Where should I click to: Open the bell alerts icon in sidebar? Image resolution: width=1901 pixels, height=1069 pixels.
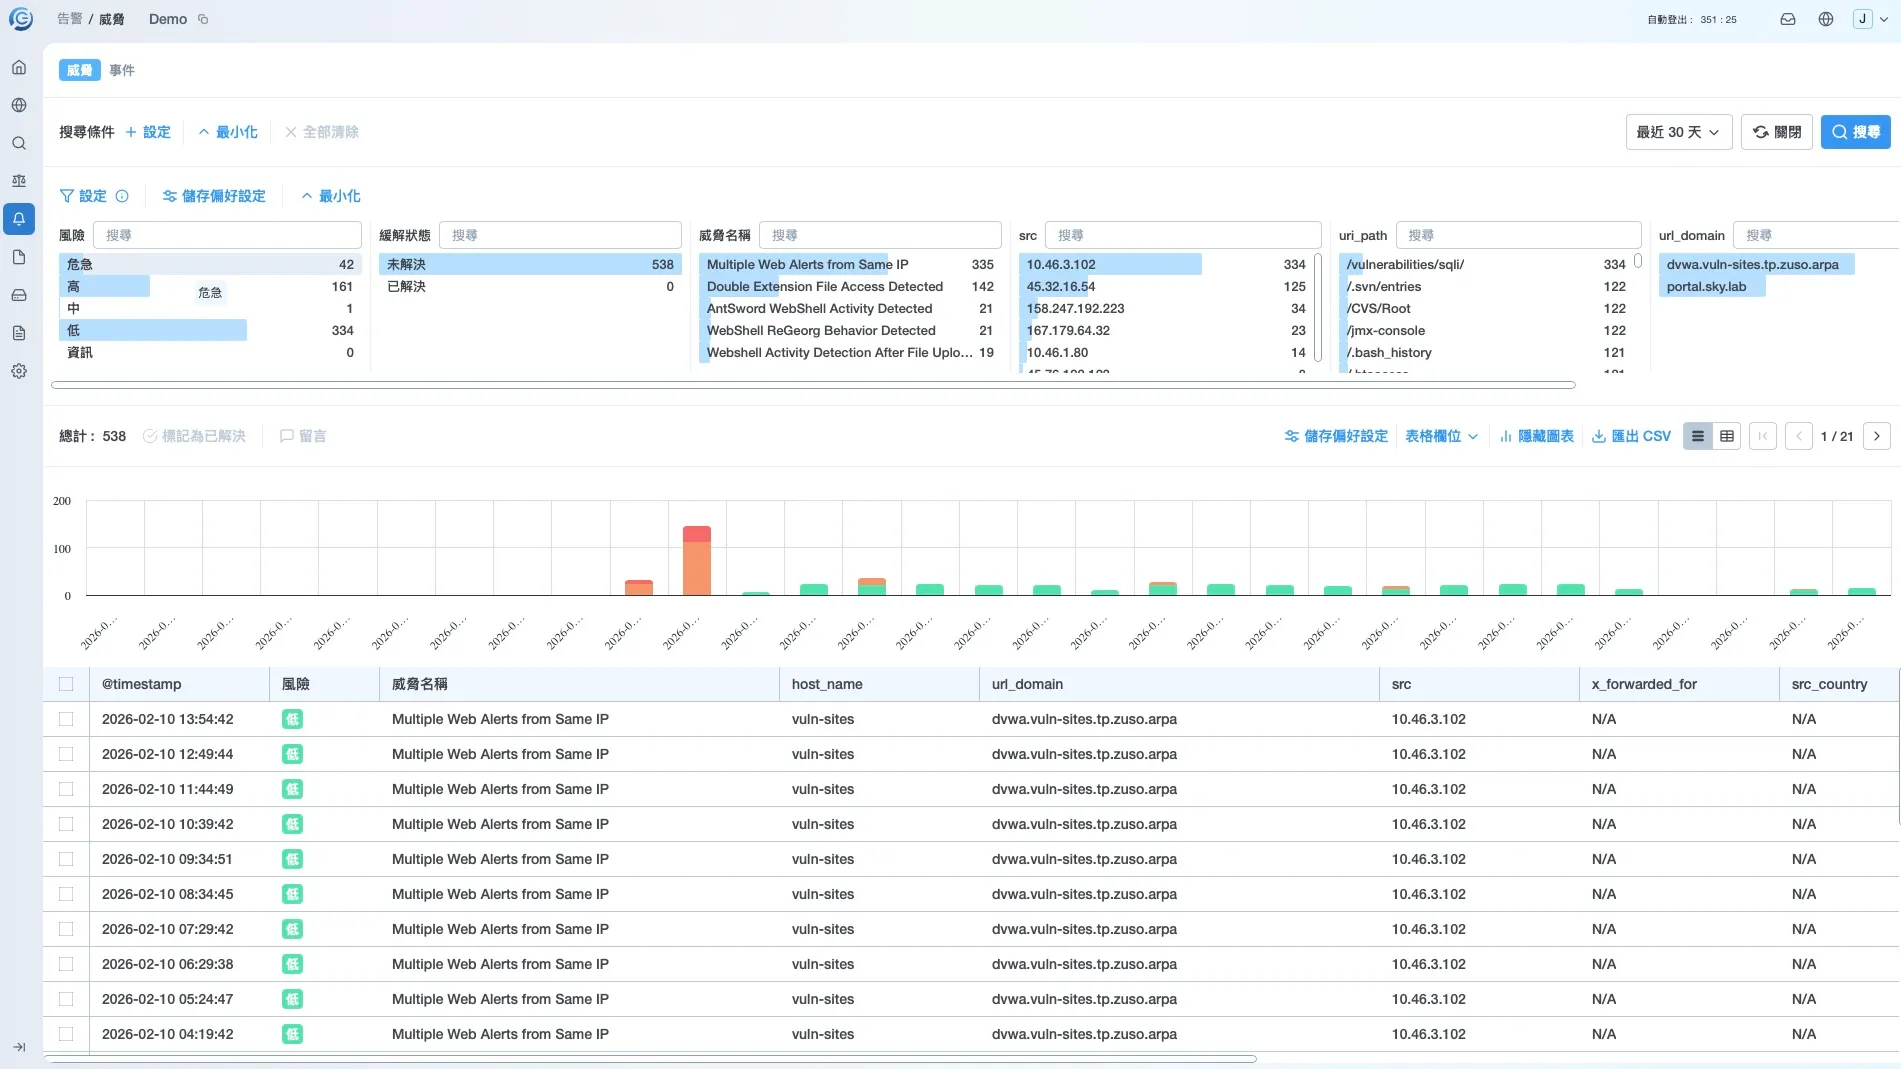pyautogui.click(x=19, y=219)
